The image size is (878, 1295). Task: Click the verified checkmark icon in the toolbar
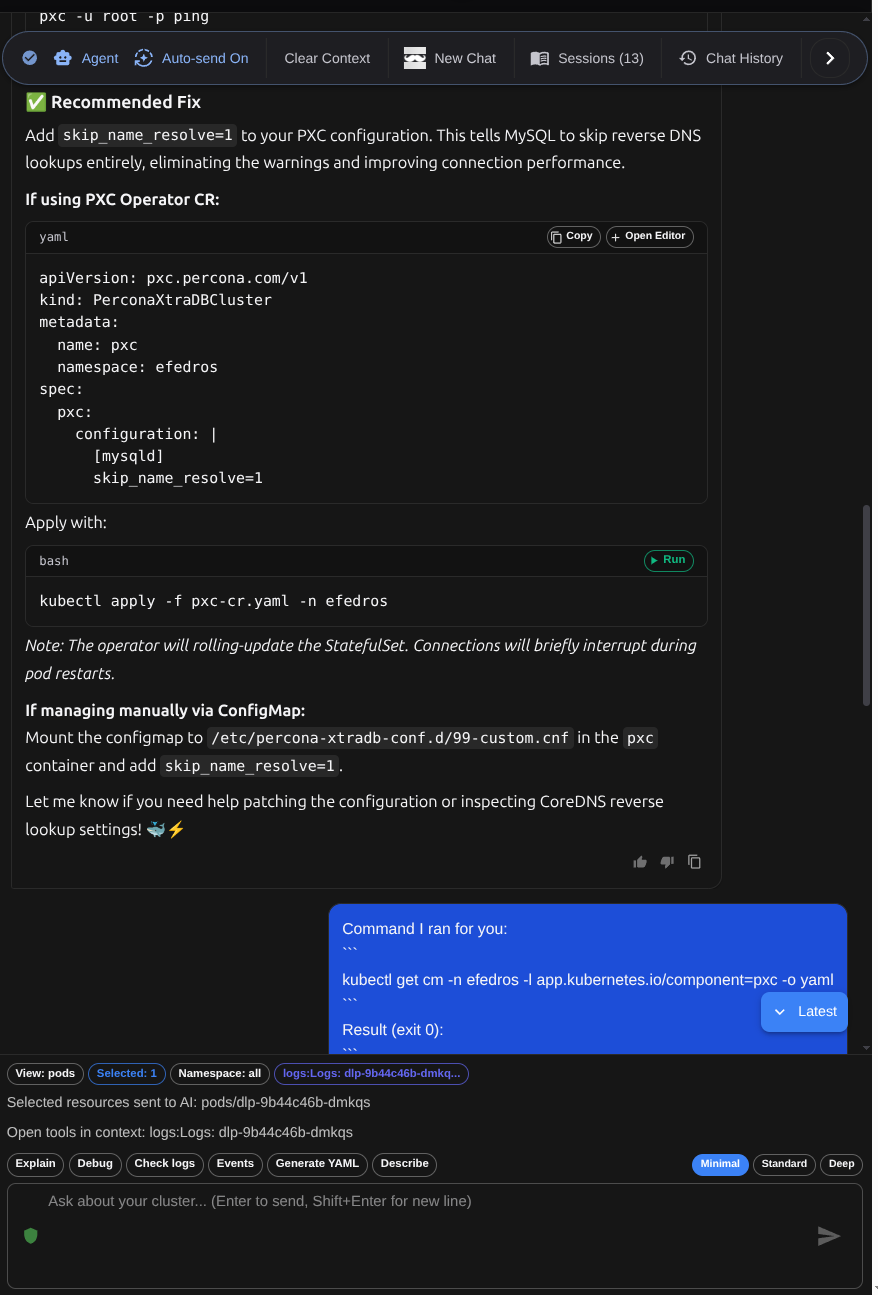[30, 58]
